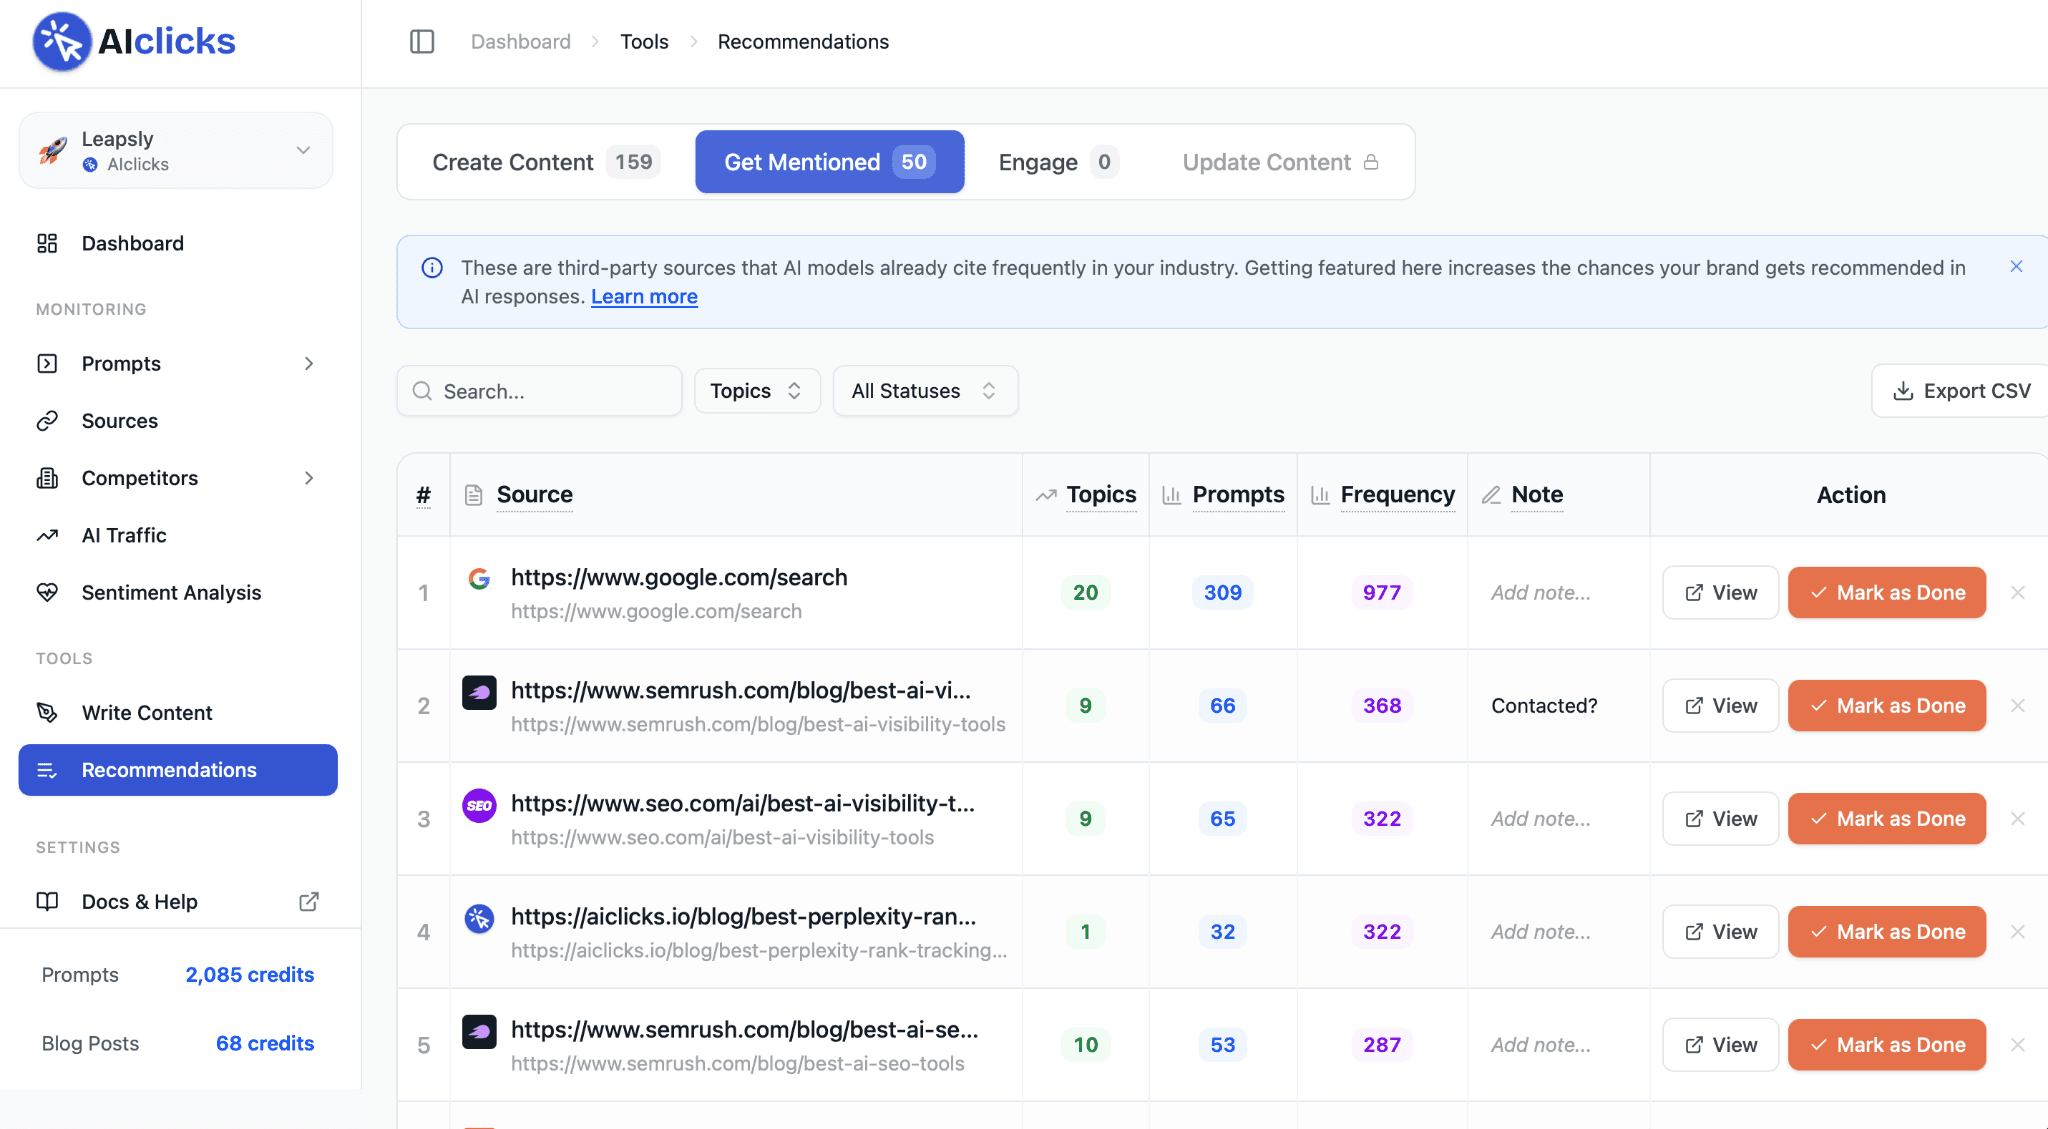This screenshot has width=2048, height=1129.
Task: Switch to the Get Mentioned tab
Action: point(830,162)
